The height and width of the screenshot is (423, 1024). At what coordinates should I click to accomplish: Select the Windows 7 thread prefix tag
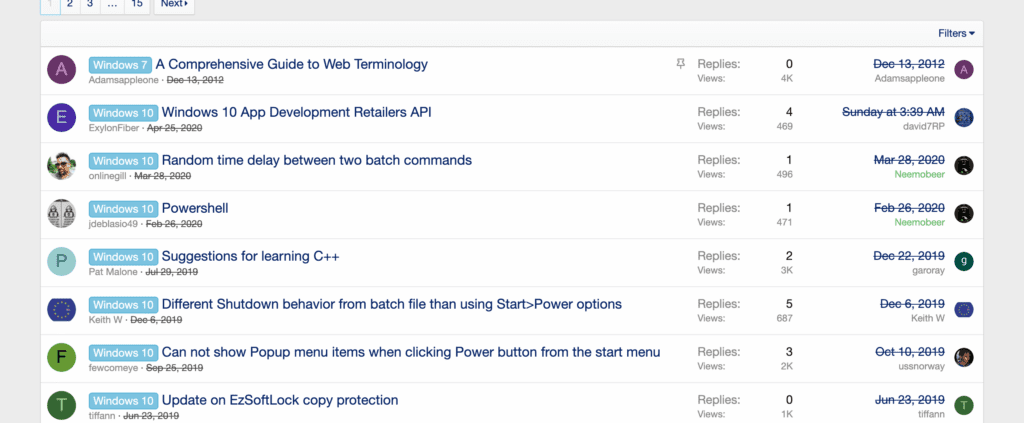(119, 64)
